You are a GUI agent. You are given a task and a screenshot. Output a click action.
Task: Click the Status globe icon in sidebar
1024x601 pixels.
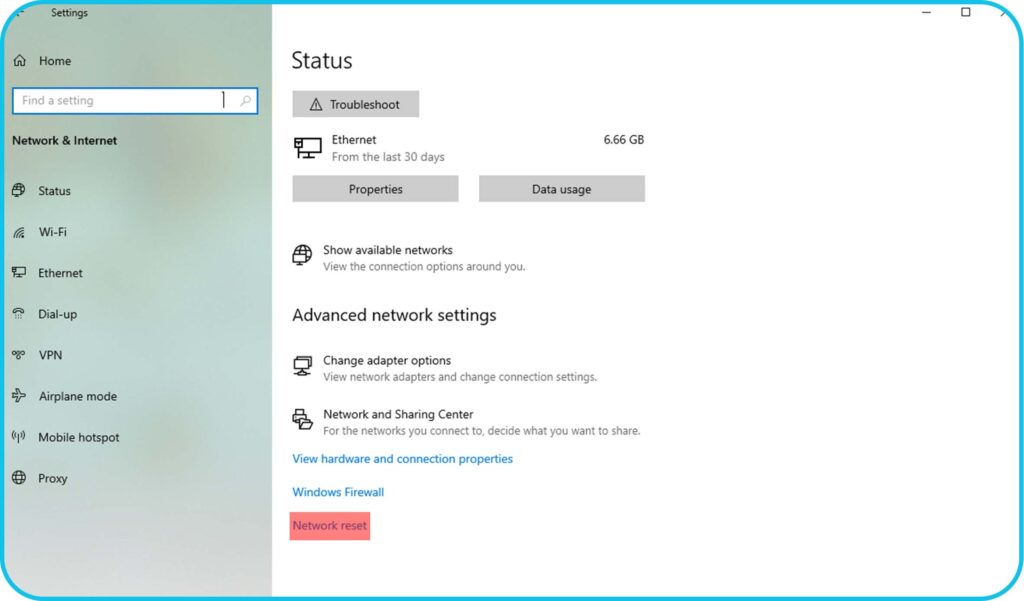[19, 190]
